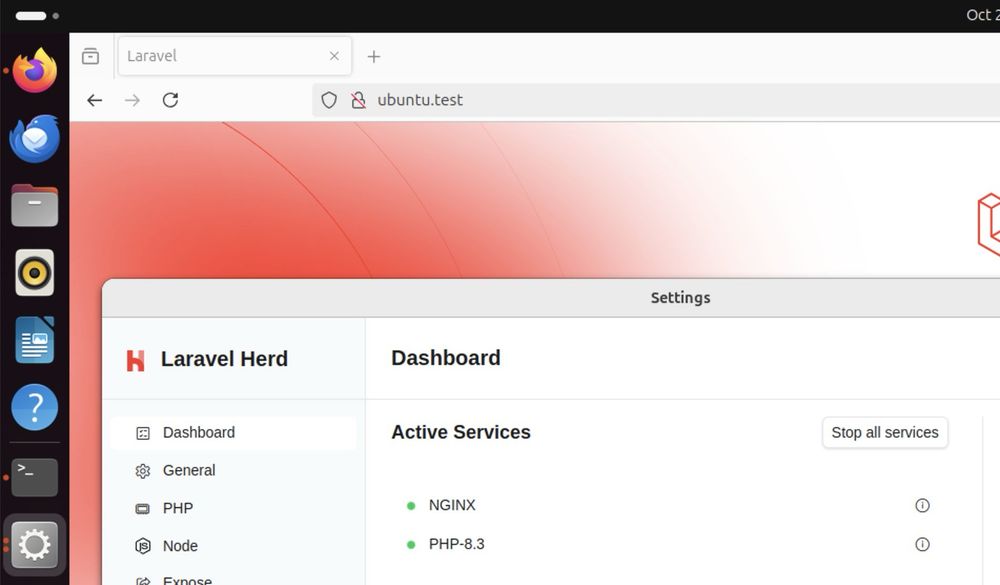Screen dimensions: 1000x585
Task: Reload the ubuntu.test page
Action: pyautogui.click(x=170, y=100)
